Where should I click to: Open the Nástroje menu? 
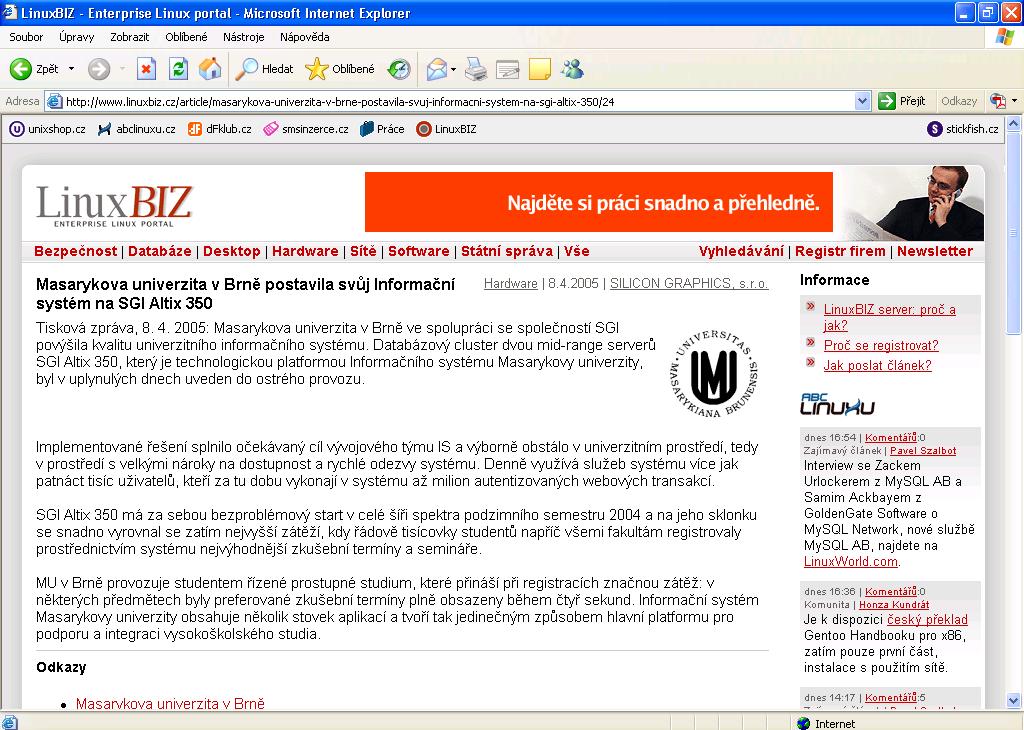click(x=244, y=37)
